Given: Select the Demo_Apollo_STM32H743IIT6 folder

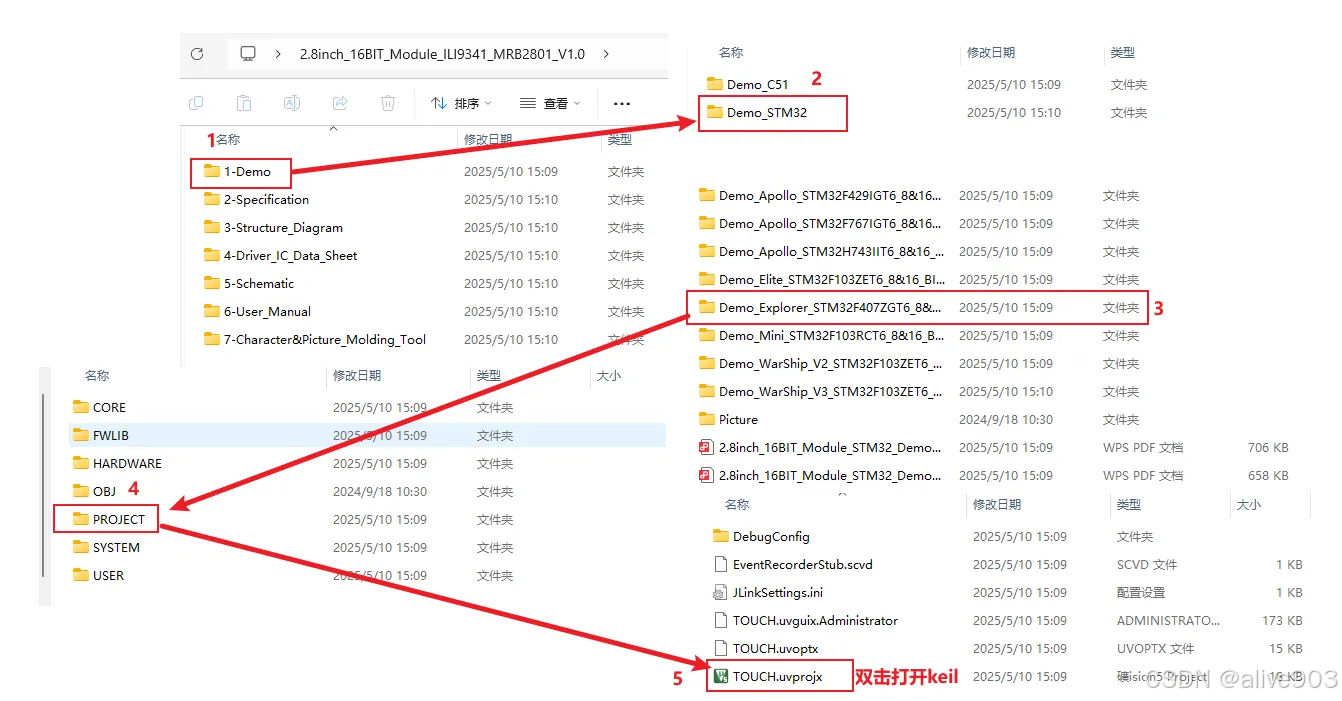Looking at the screenshot, I should pos(820,252).
